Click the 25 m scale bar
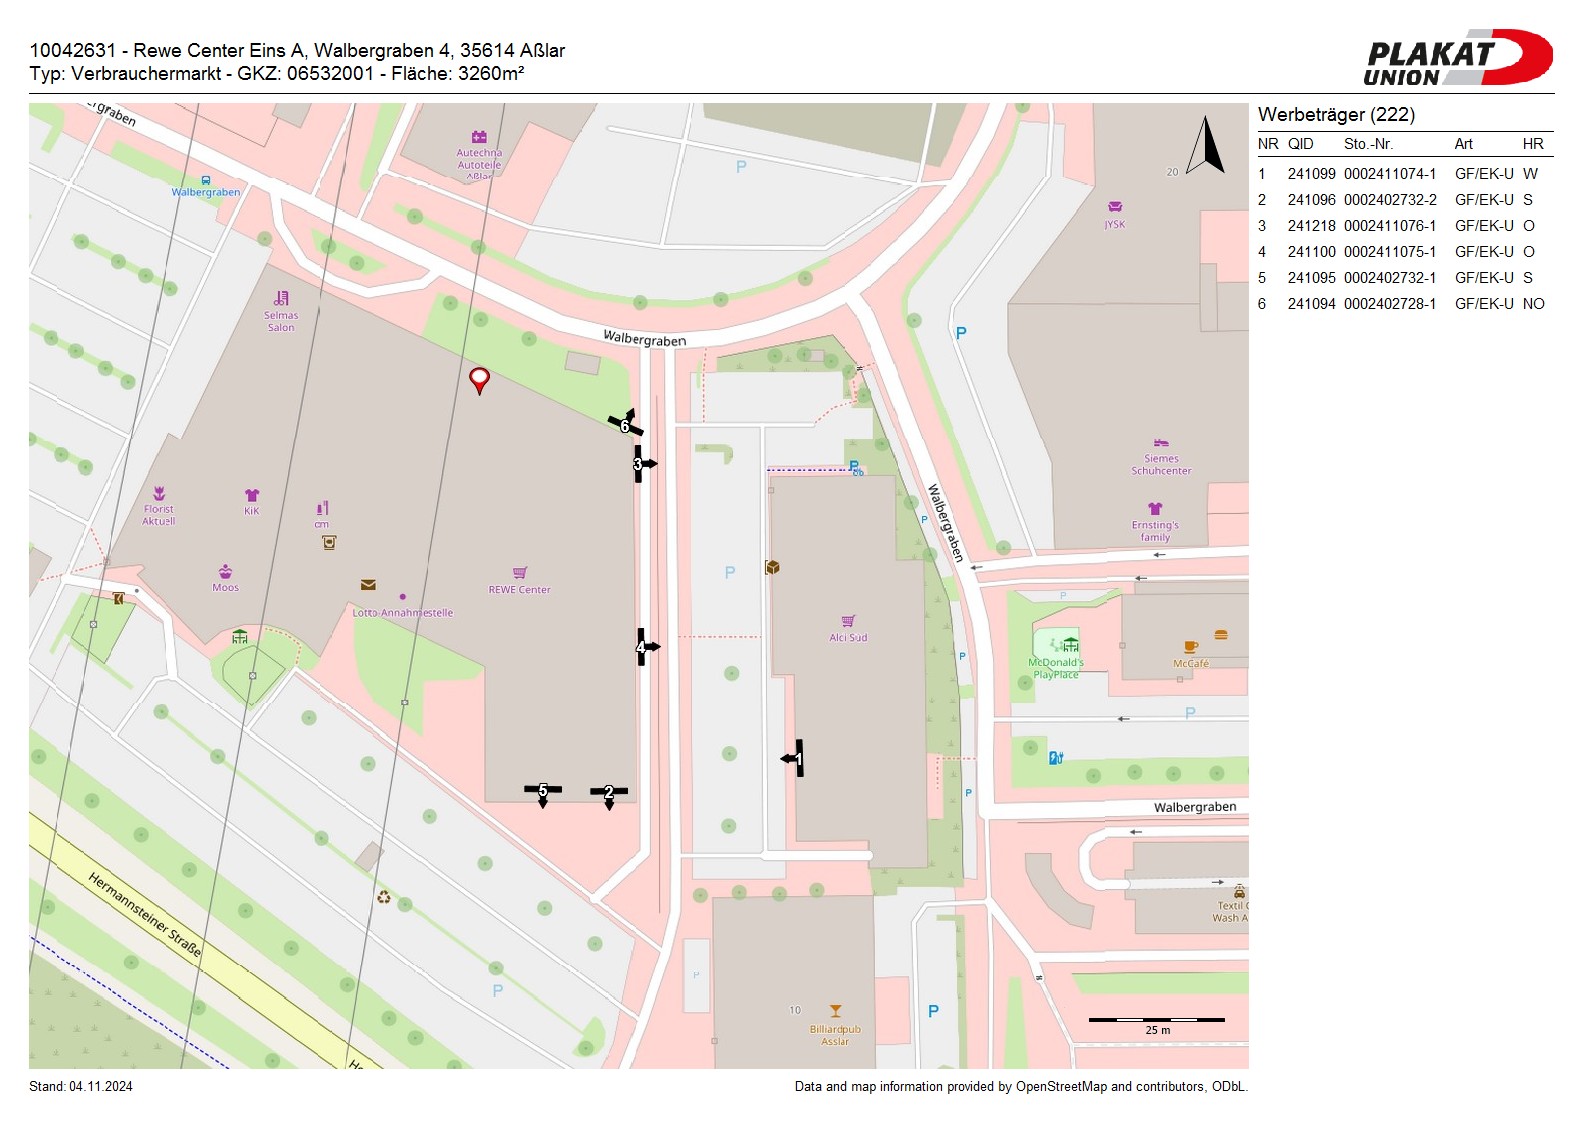Viewport: 1587px width, 1123px height. [1156, 1021]
